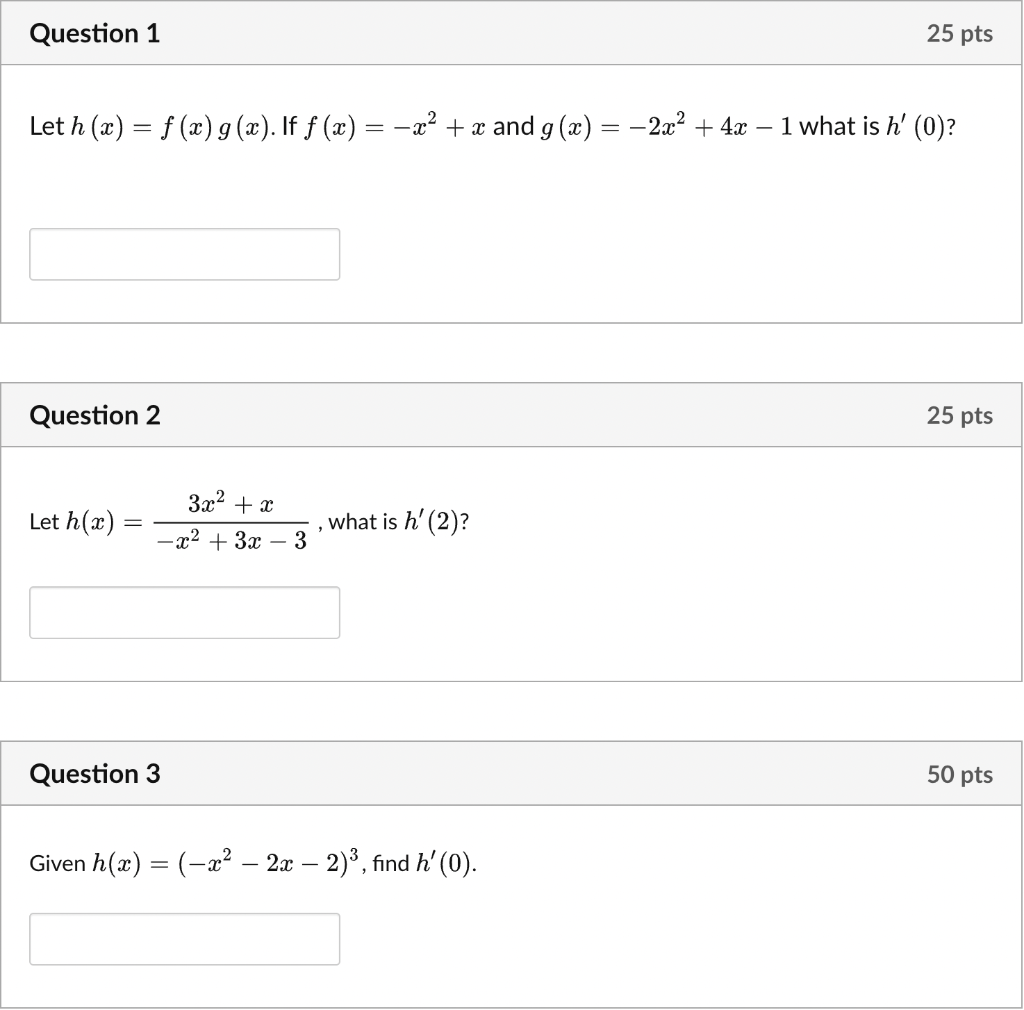Click the 25 pts label of Question 2
1024x1010 pixels.
click(x=959, y=415)
